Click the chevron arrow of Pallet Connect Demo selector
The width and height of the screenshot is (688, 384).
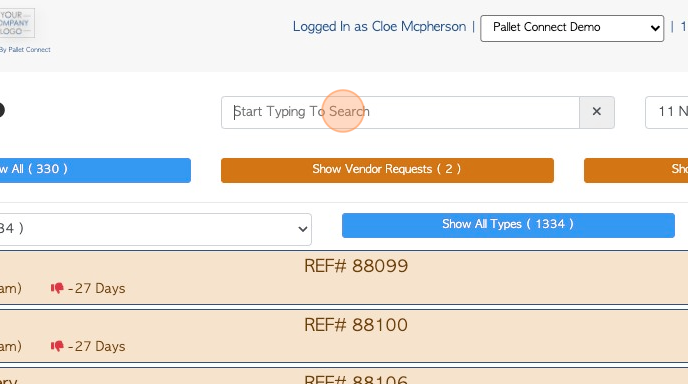click(x=655, y=29)
